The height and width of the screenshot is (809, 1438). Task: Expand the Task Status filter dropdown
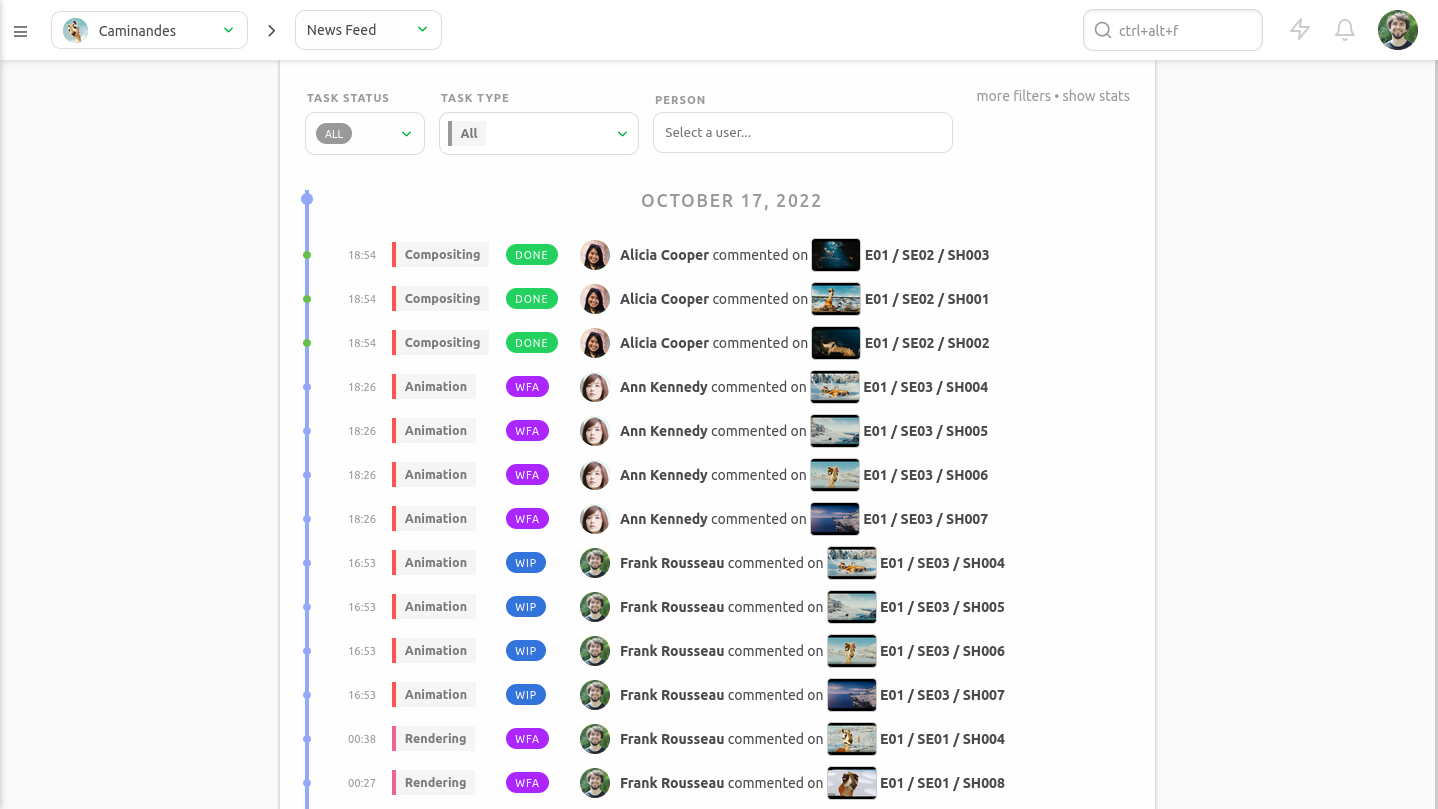[x=406, y=134]
